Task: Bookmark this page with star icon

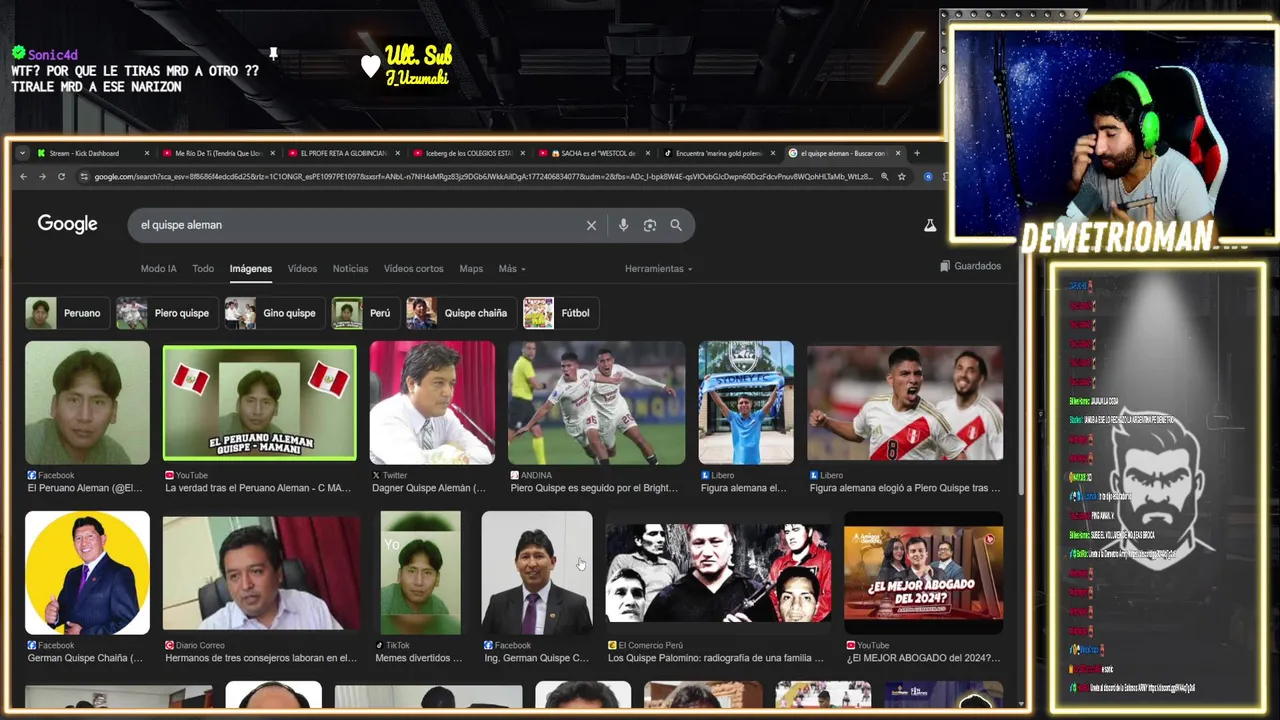Action: point(901,177)
